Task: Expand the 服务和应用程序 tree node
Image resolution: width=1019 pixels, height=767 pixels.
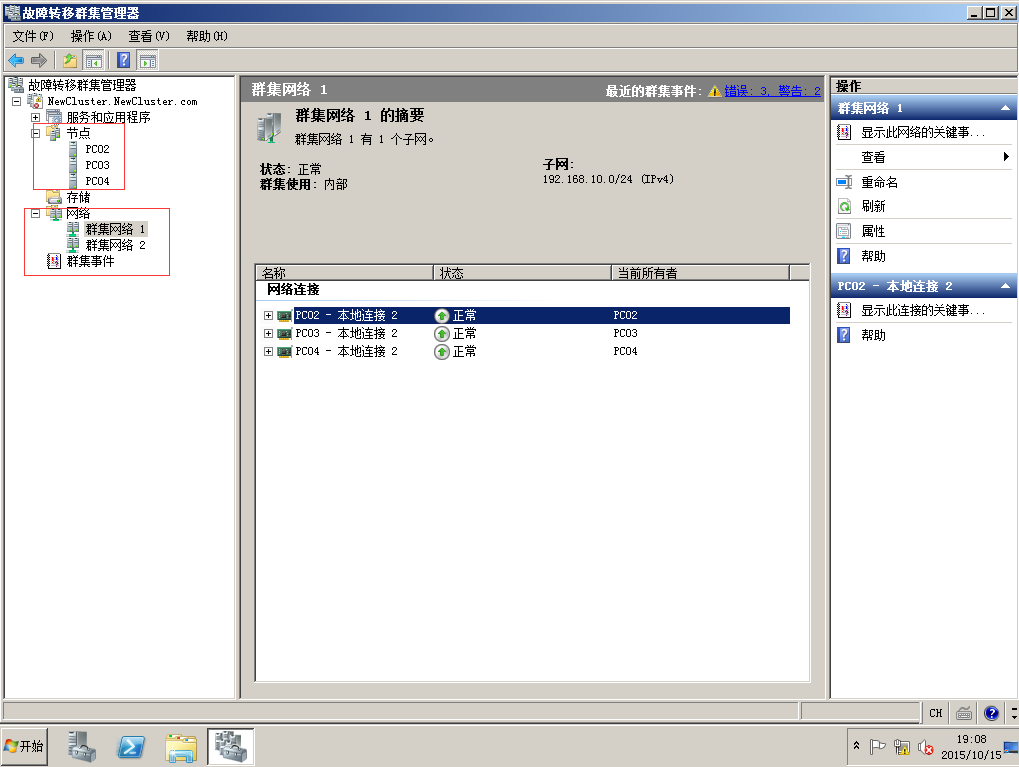Action: point(36,118)
